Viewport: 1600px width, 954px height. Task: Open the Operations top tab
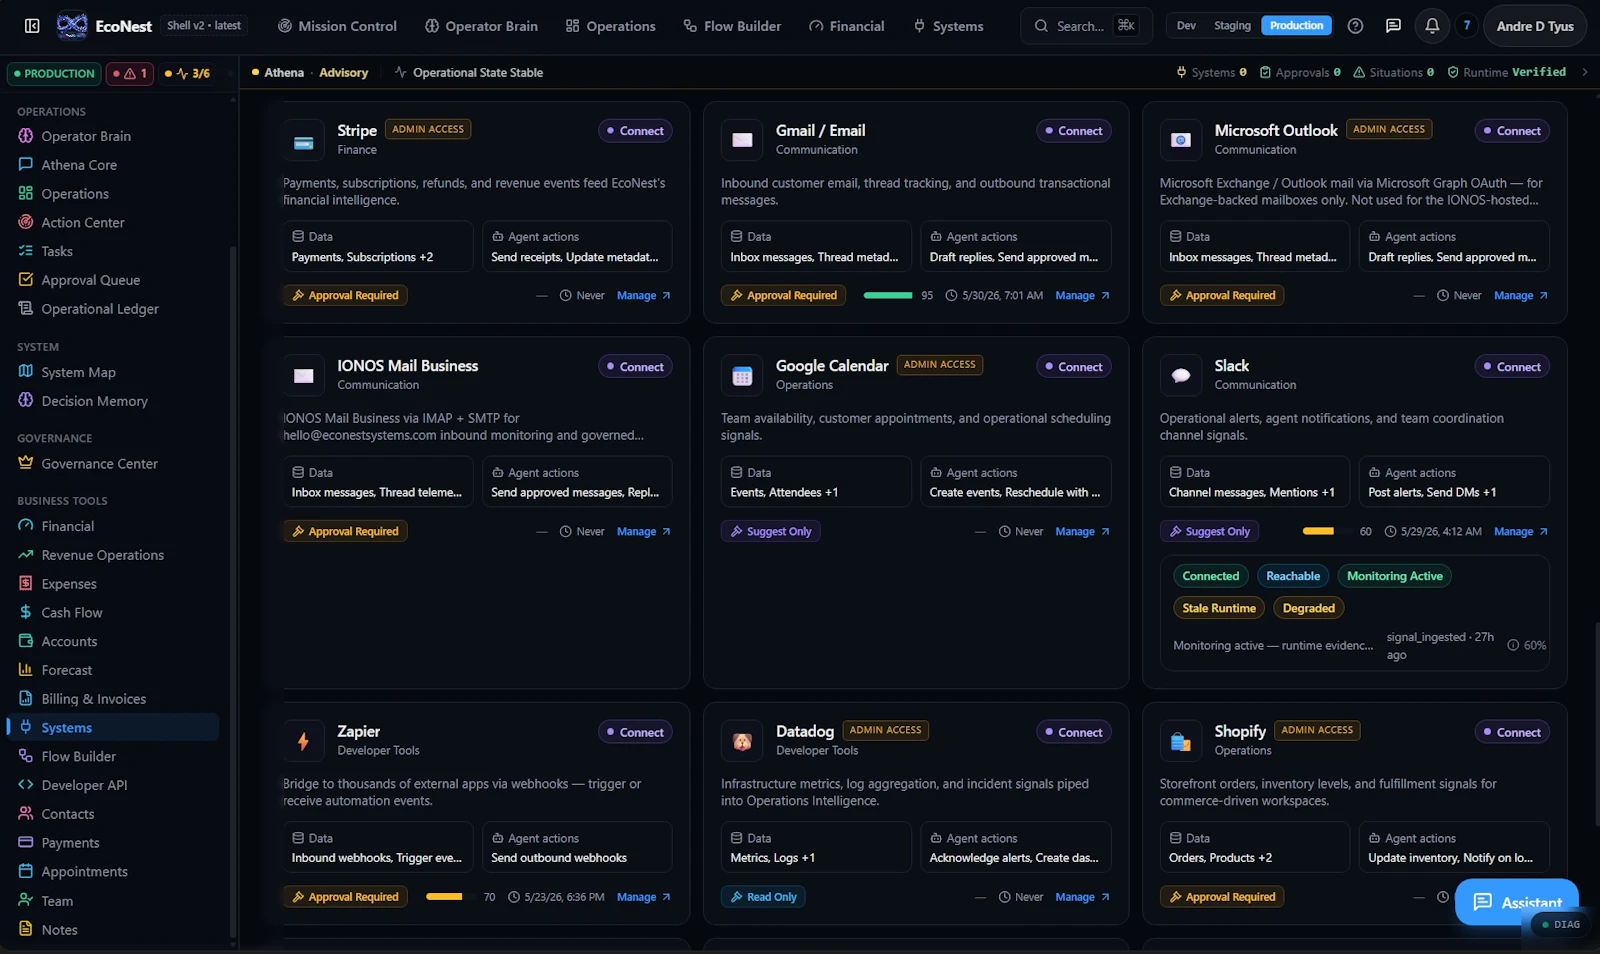(x=610, y=26)
